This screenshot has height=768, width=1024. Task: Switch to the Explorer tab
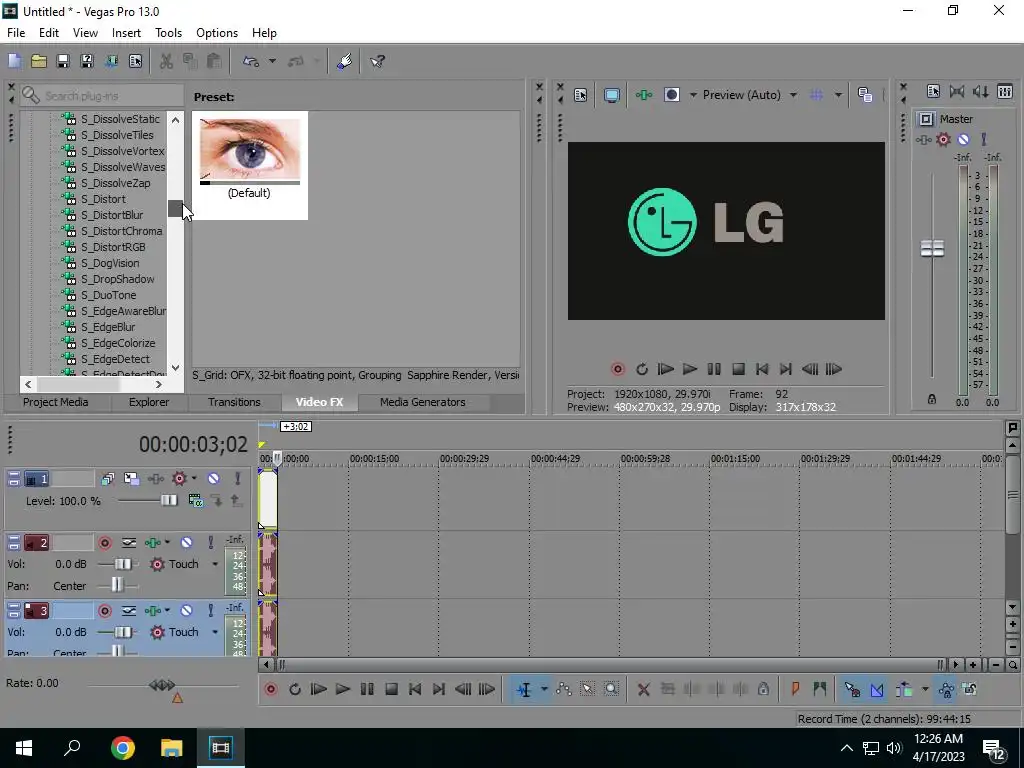pyautogui.click(x=149, y=402)
